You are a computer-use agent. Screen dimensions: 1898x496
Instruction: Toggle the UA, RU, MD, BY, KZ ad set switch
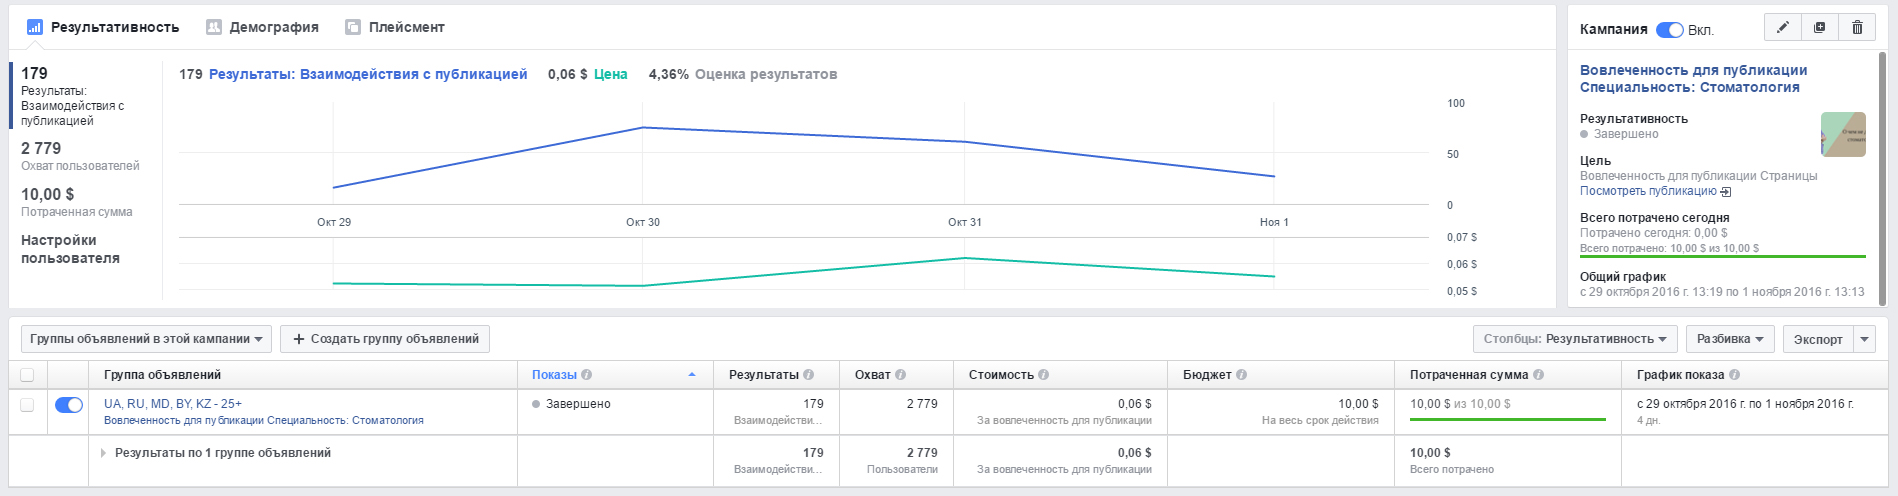[x=69, y=405]
